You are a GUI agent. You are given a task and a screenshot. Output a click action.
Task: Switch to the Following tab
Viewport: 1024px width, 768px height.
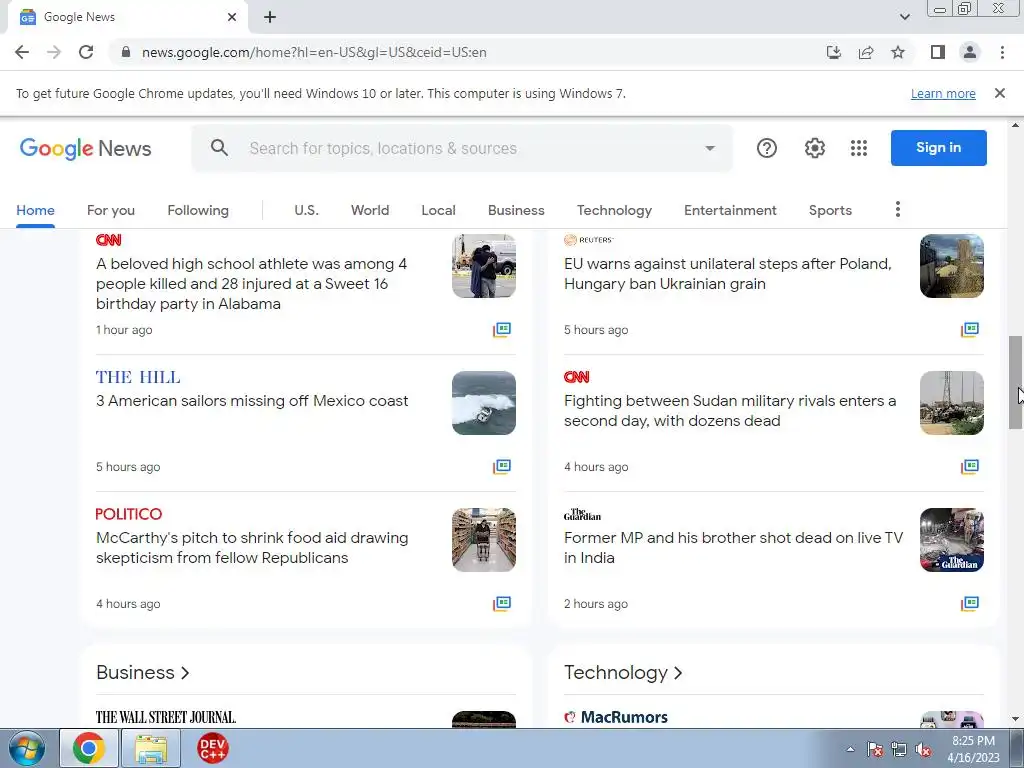[198, 210]
